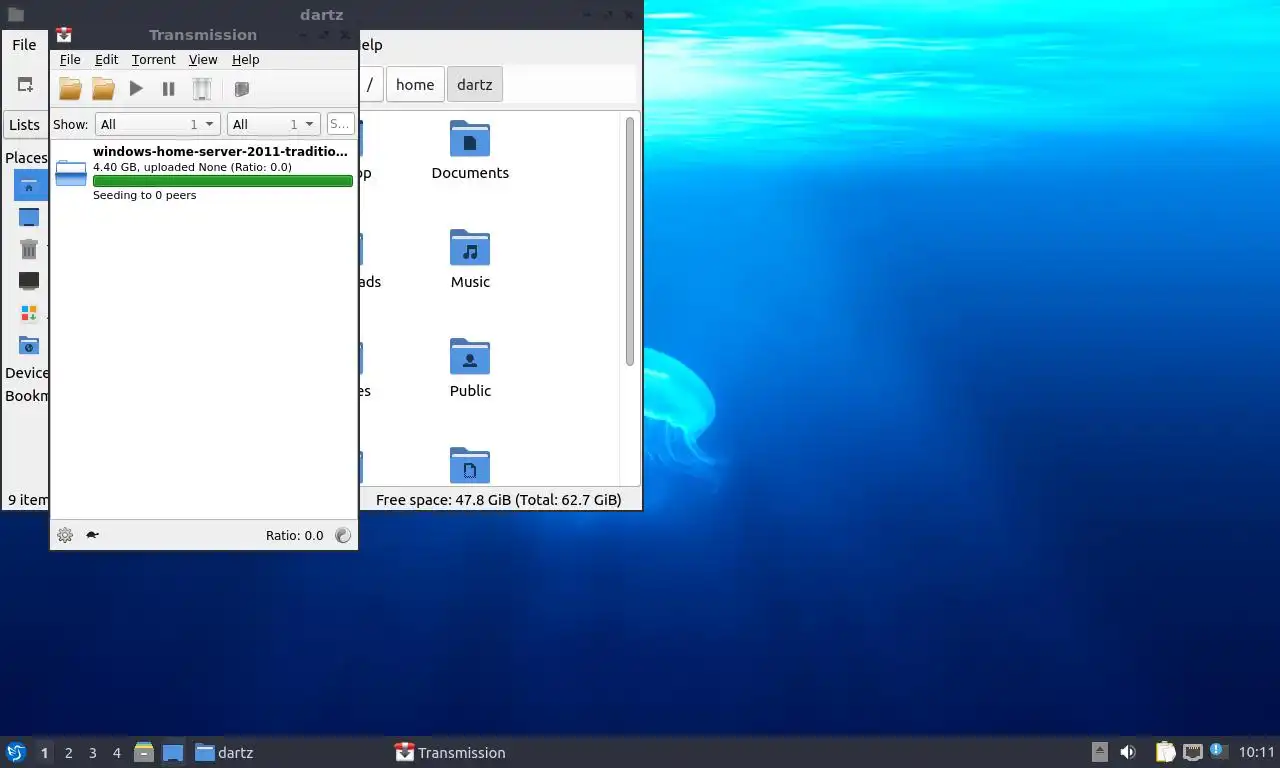Screen dimensions: 1280x768
Task: Open the Applications place icon in sidebar
Action: coord(29,313)
